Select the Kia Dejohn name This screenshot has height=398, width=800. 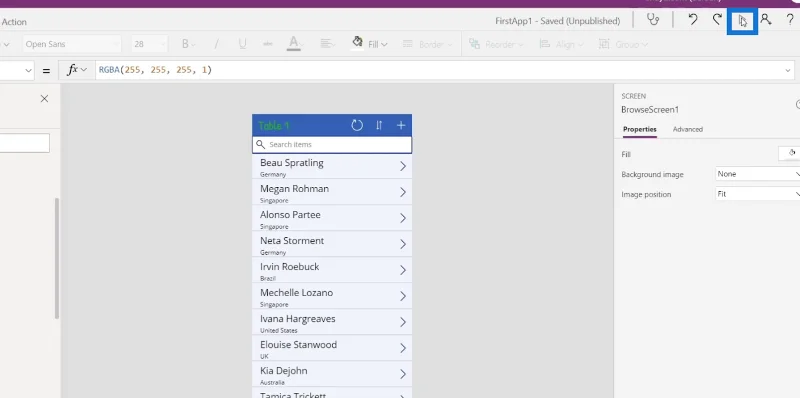pos(284,371)
